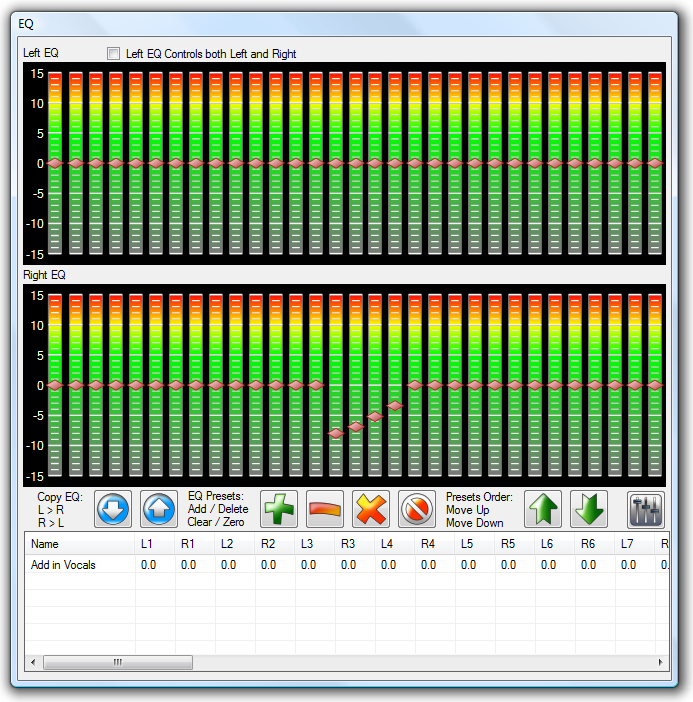Click the L3 column header

click(x=315, y=544)
